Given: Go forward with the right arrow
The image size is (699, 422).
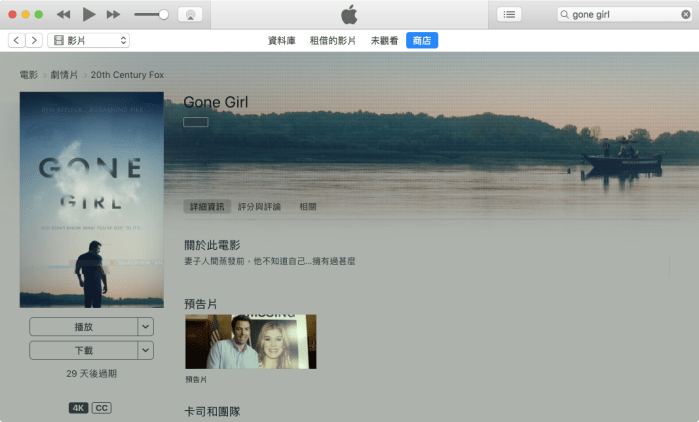Looking at the screenshot, I should point(34,40).
